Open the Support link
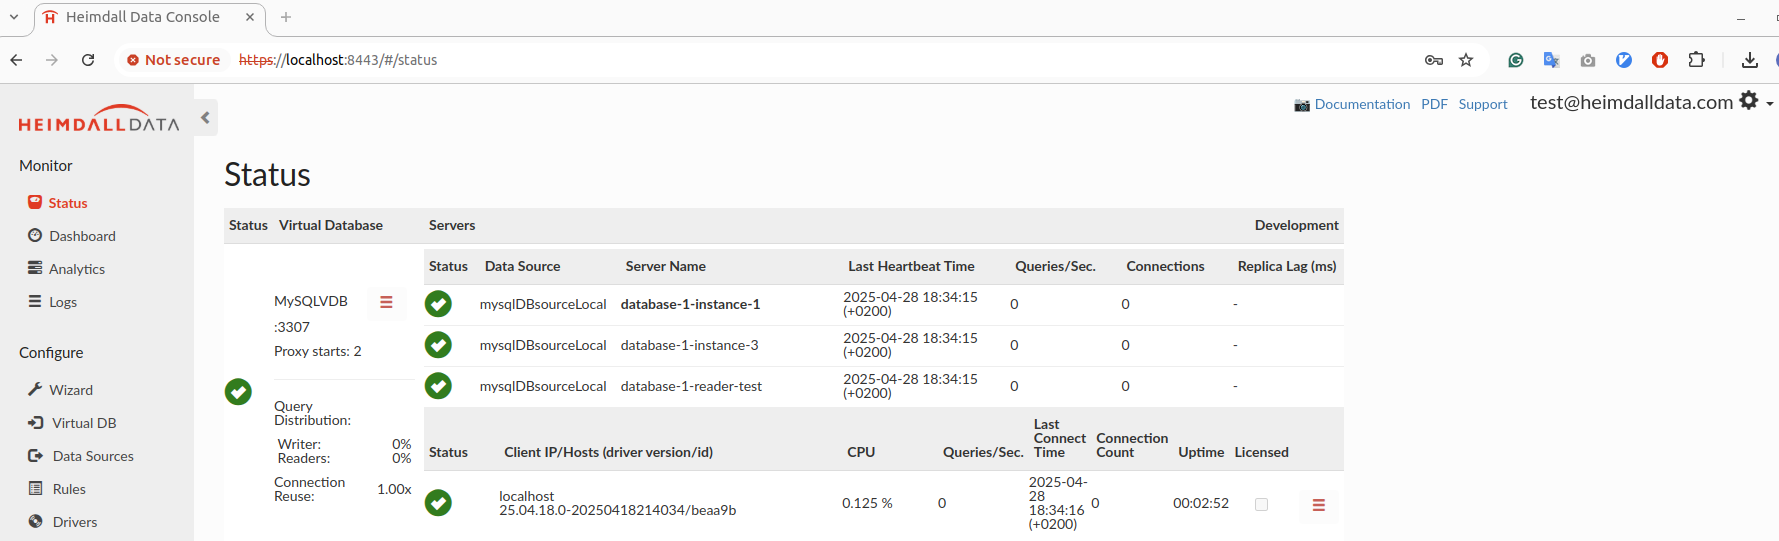 pos(1482,104)
